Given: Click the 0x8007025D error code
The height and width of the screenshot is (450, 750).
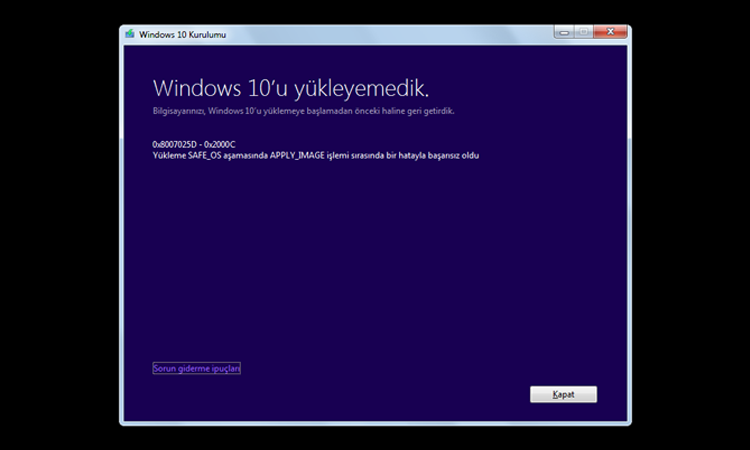Looking at the screenshot, I should [x=174, y=144].
